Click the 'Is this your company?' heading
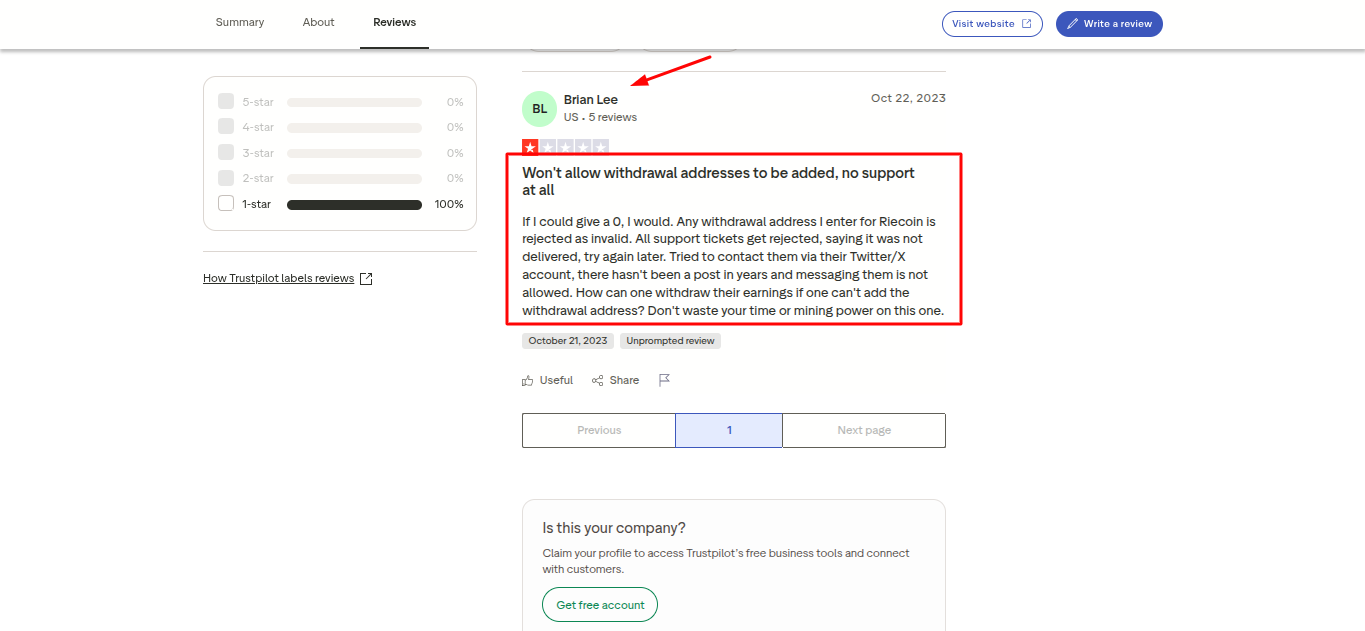Viewport: 1365px width, 631px height. 614,528
